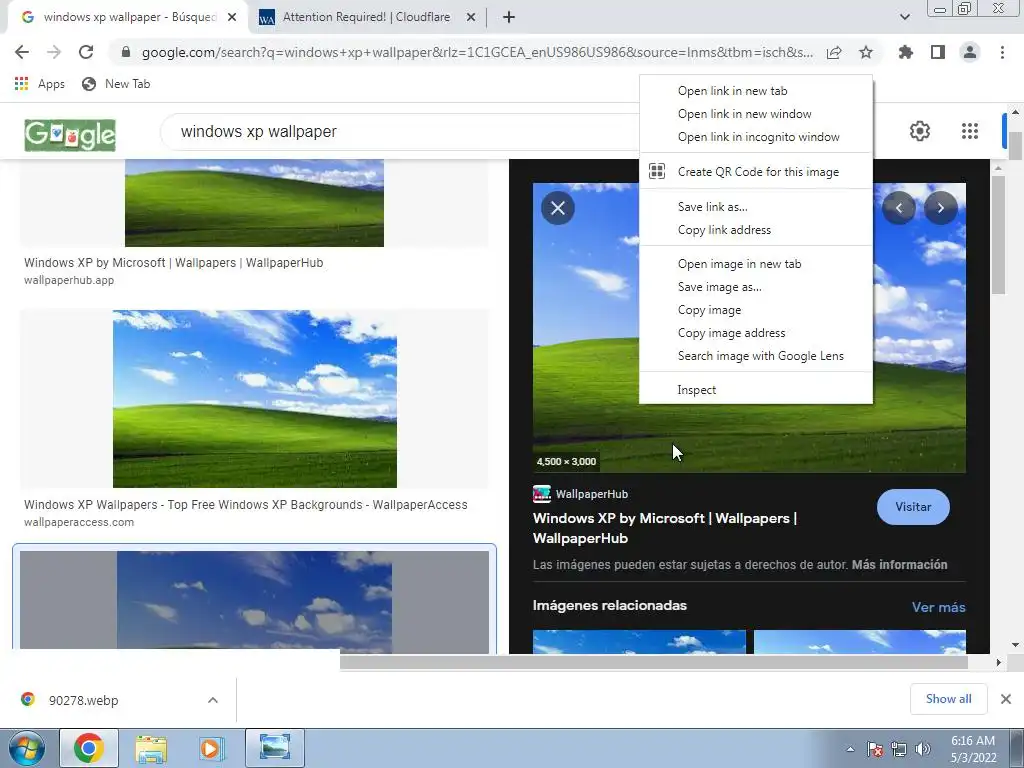Open Action Center flag icon
1024x768 pixels.
point(875,750)
